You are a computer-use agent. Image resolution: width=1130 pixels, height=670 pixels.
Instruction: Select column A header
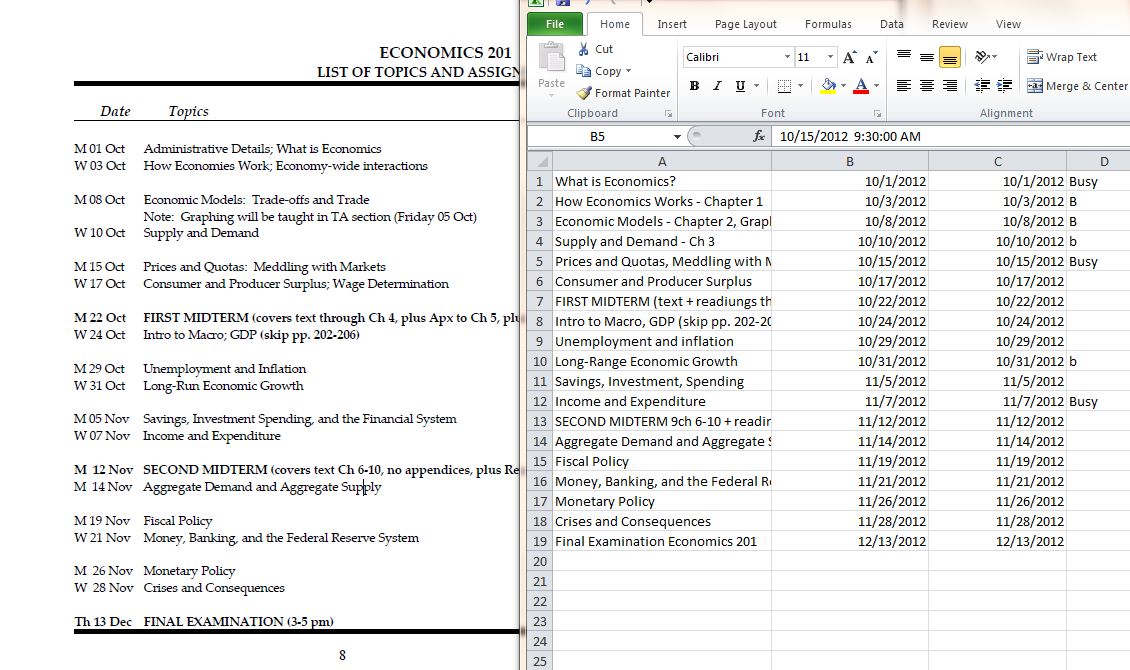click(662, 161)
